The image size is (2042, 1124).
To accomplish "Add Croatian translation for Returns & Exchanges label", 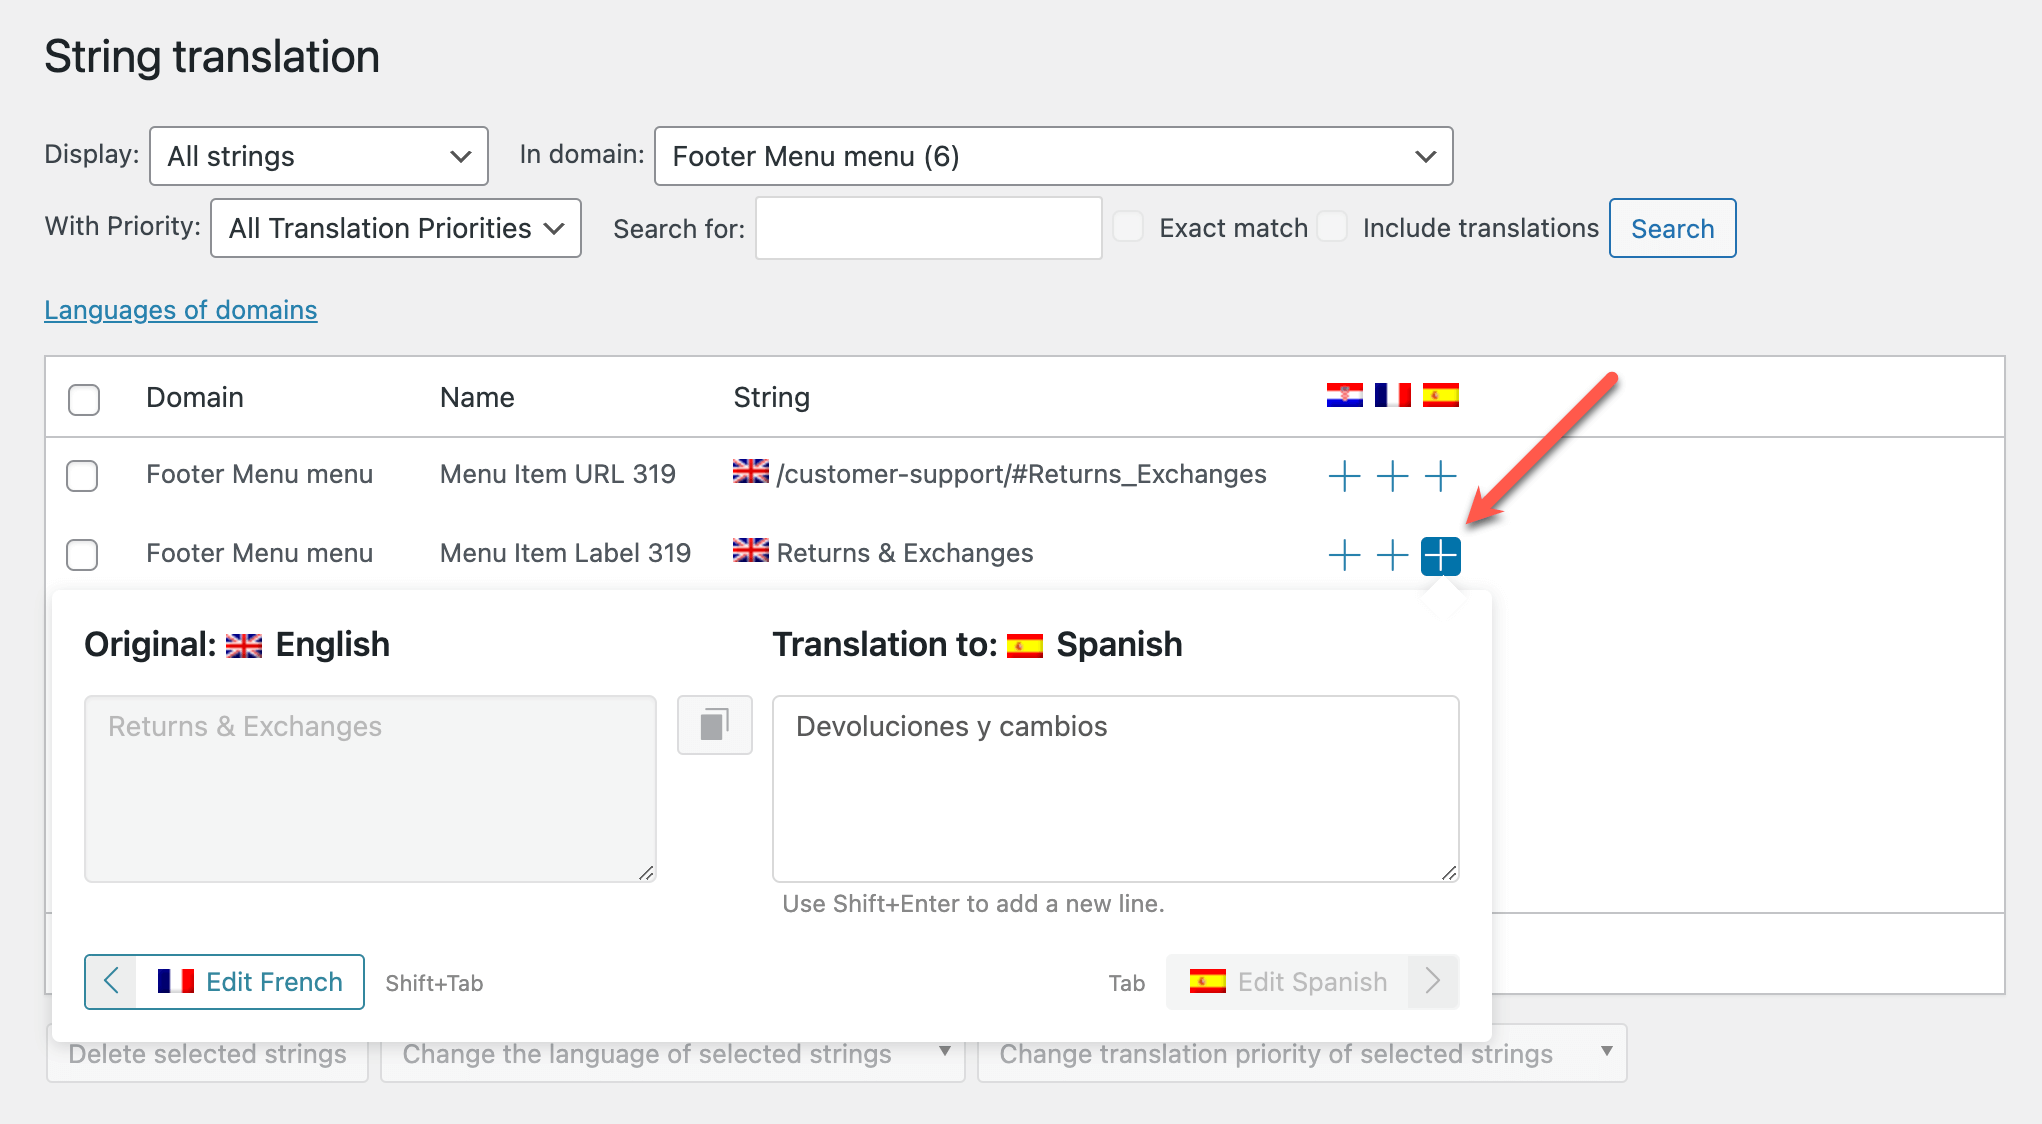I will click(1344, 555).
